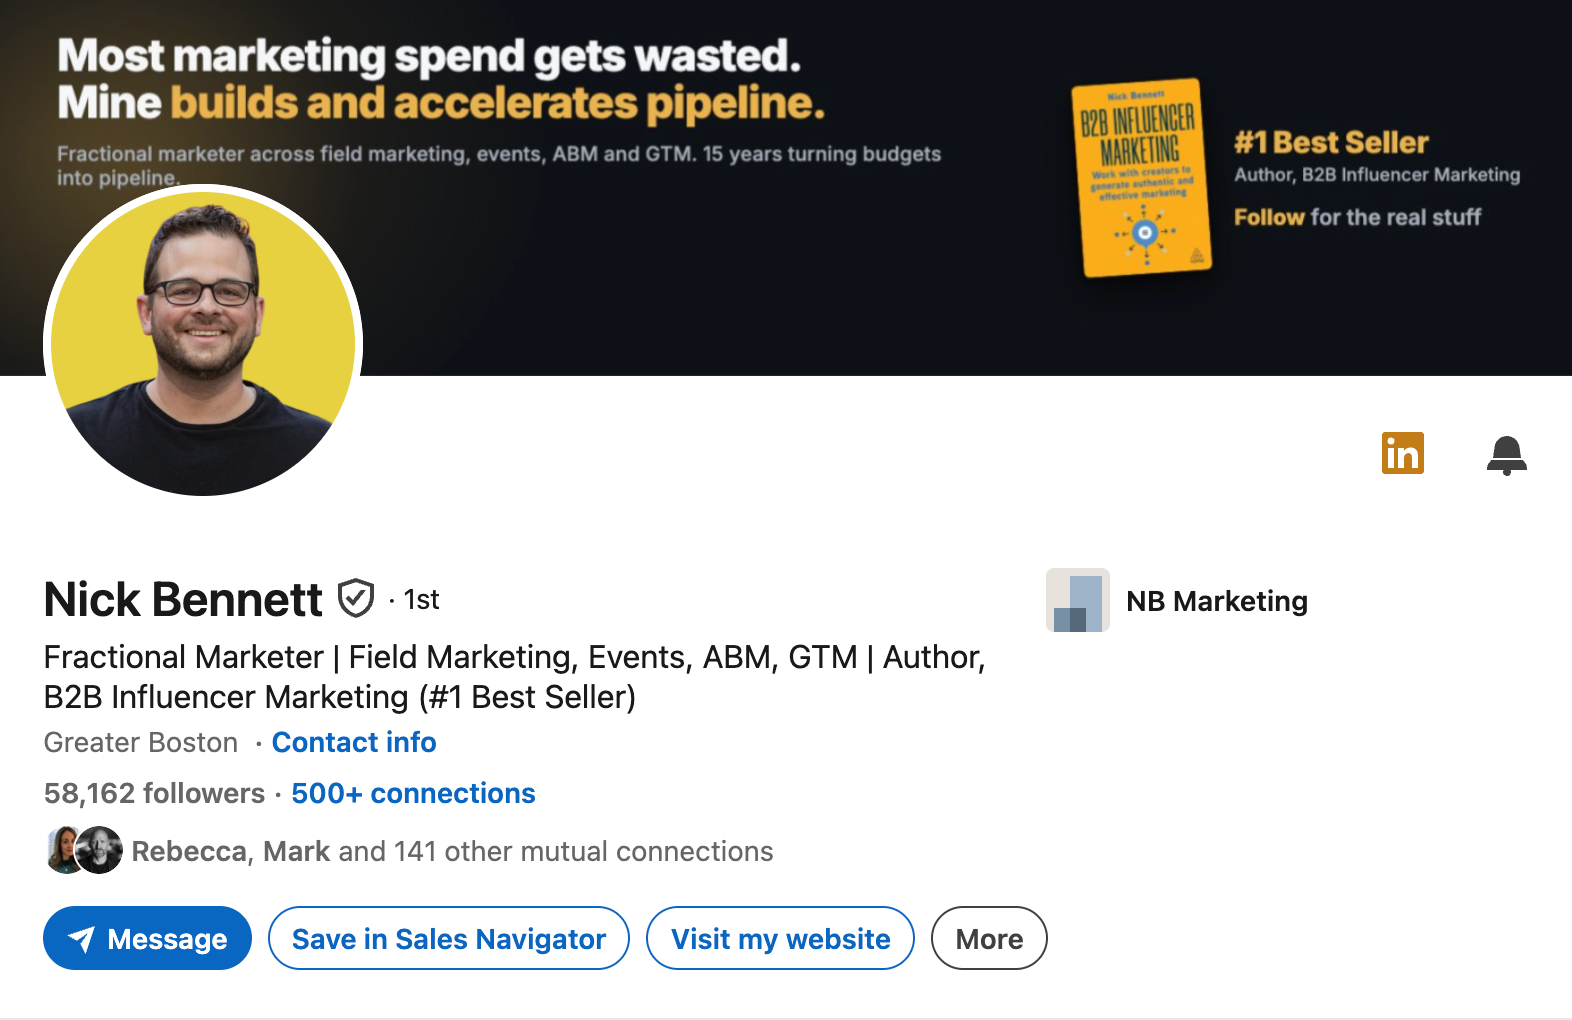The width and height of the screenshot is (1572, 1020).
Task: Open the 141 other mutual connections list
Action: (x=452, y=851)
